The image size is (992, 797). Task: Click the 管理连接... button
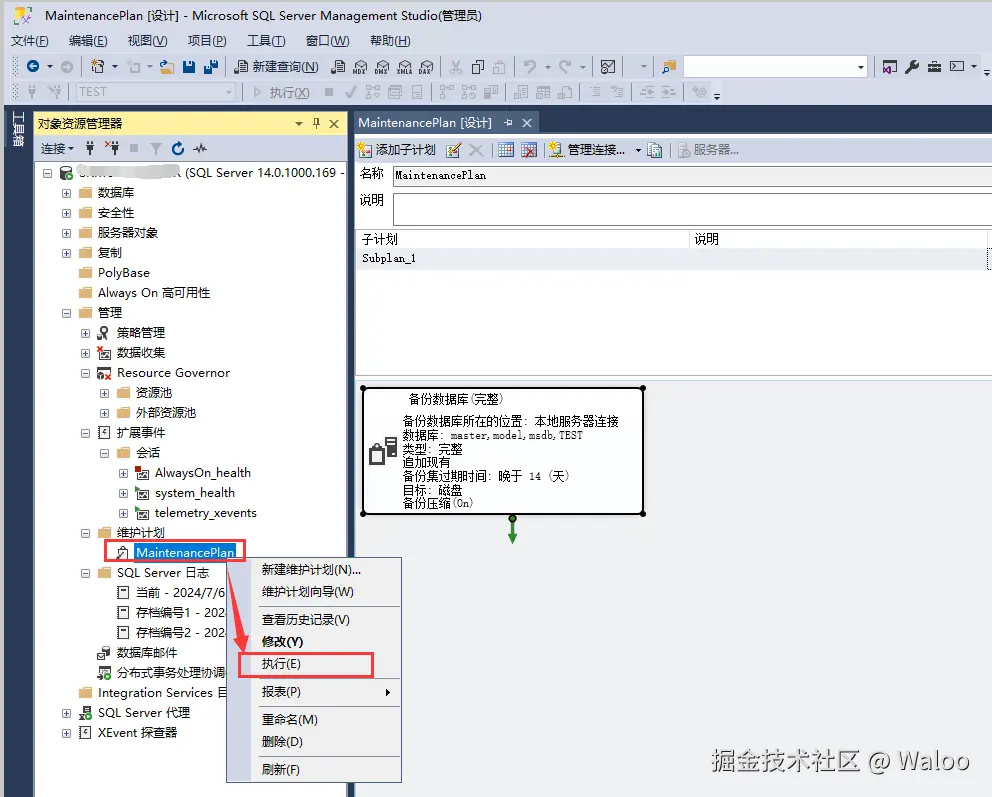[x=588, y=150]
